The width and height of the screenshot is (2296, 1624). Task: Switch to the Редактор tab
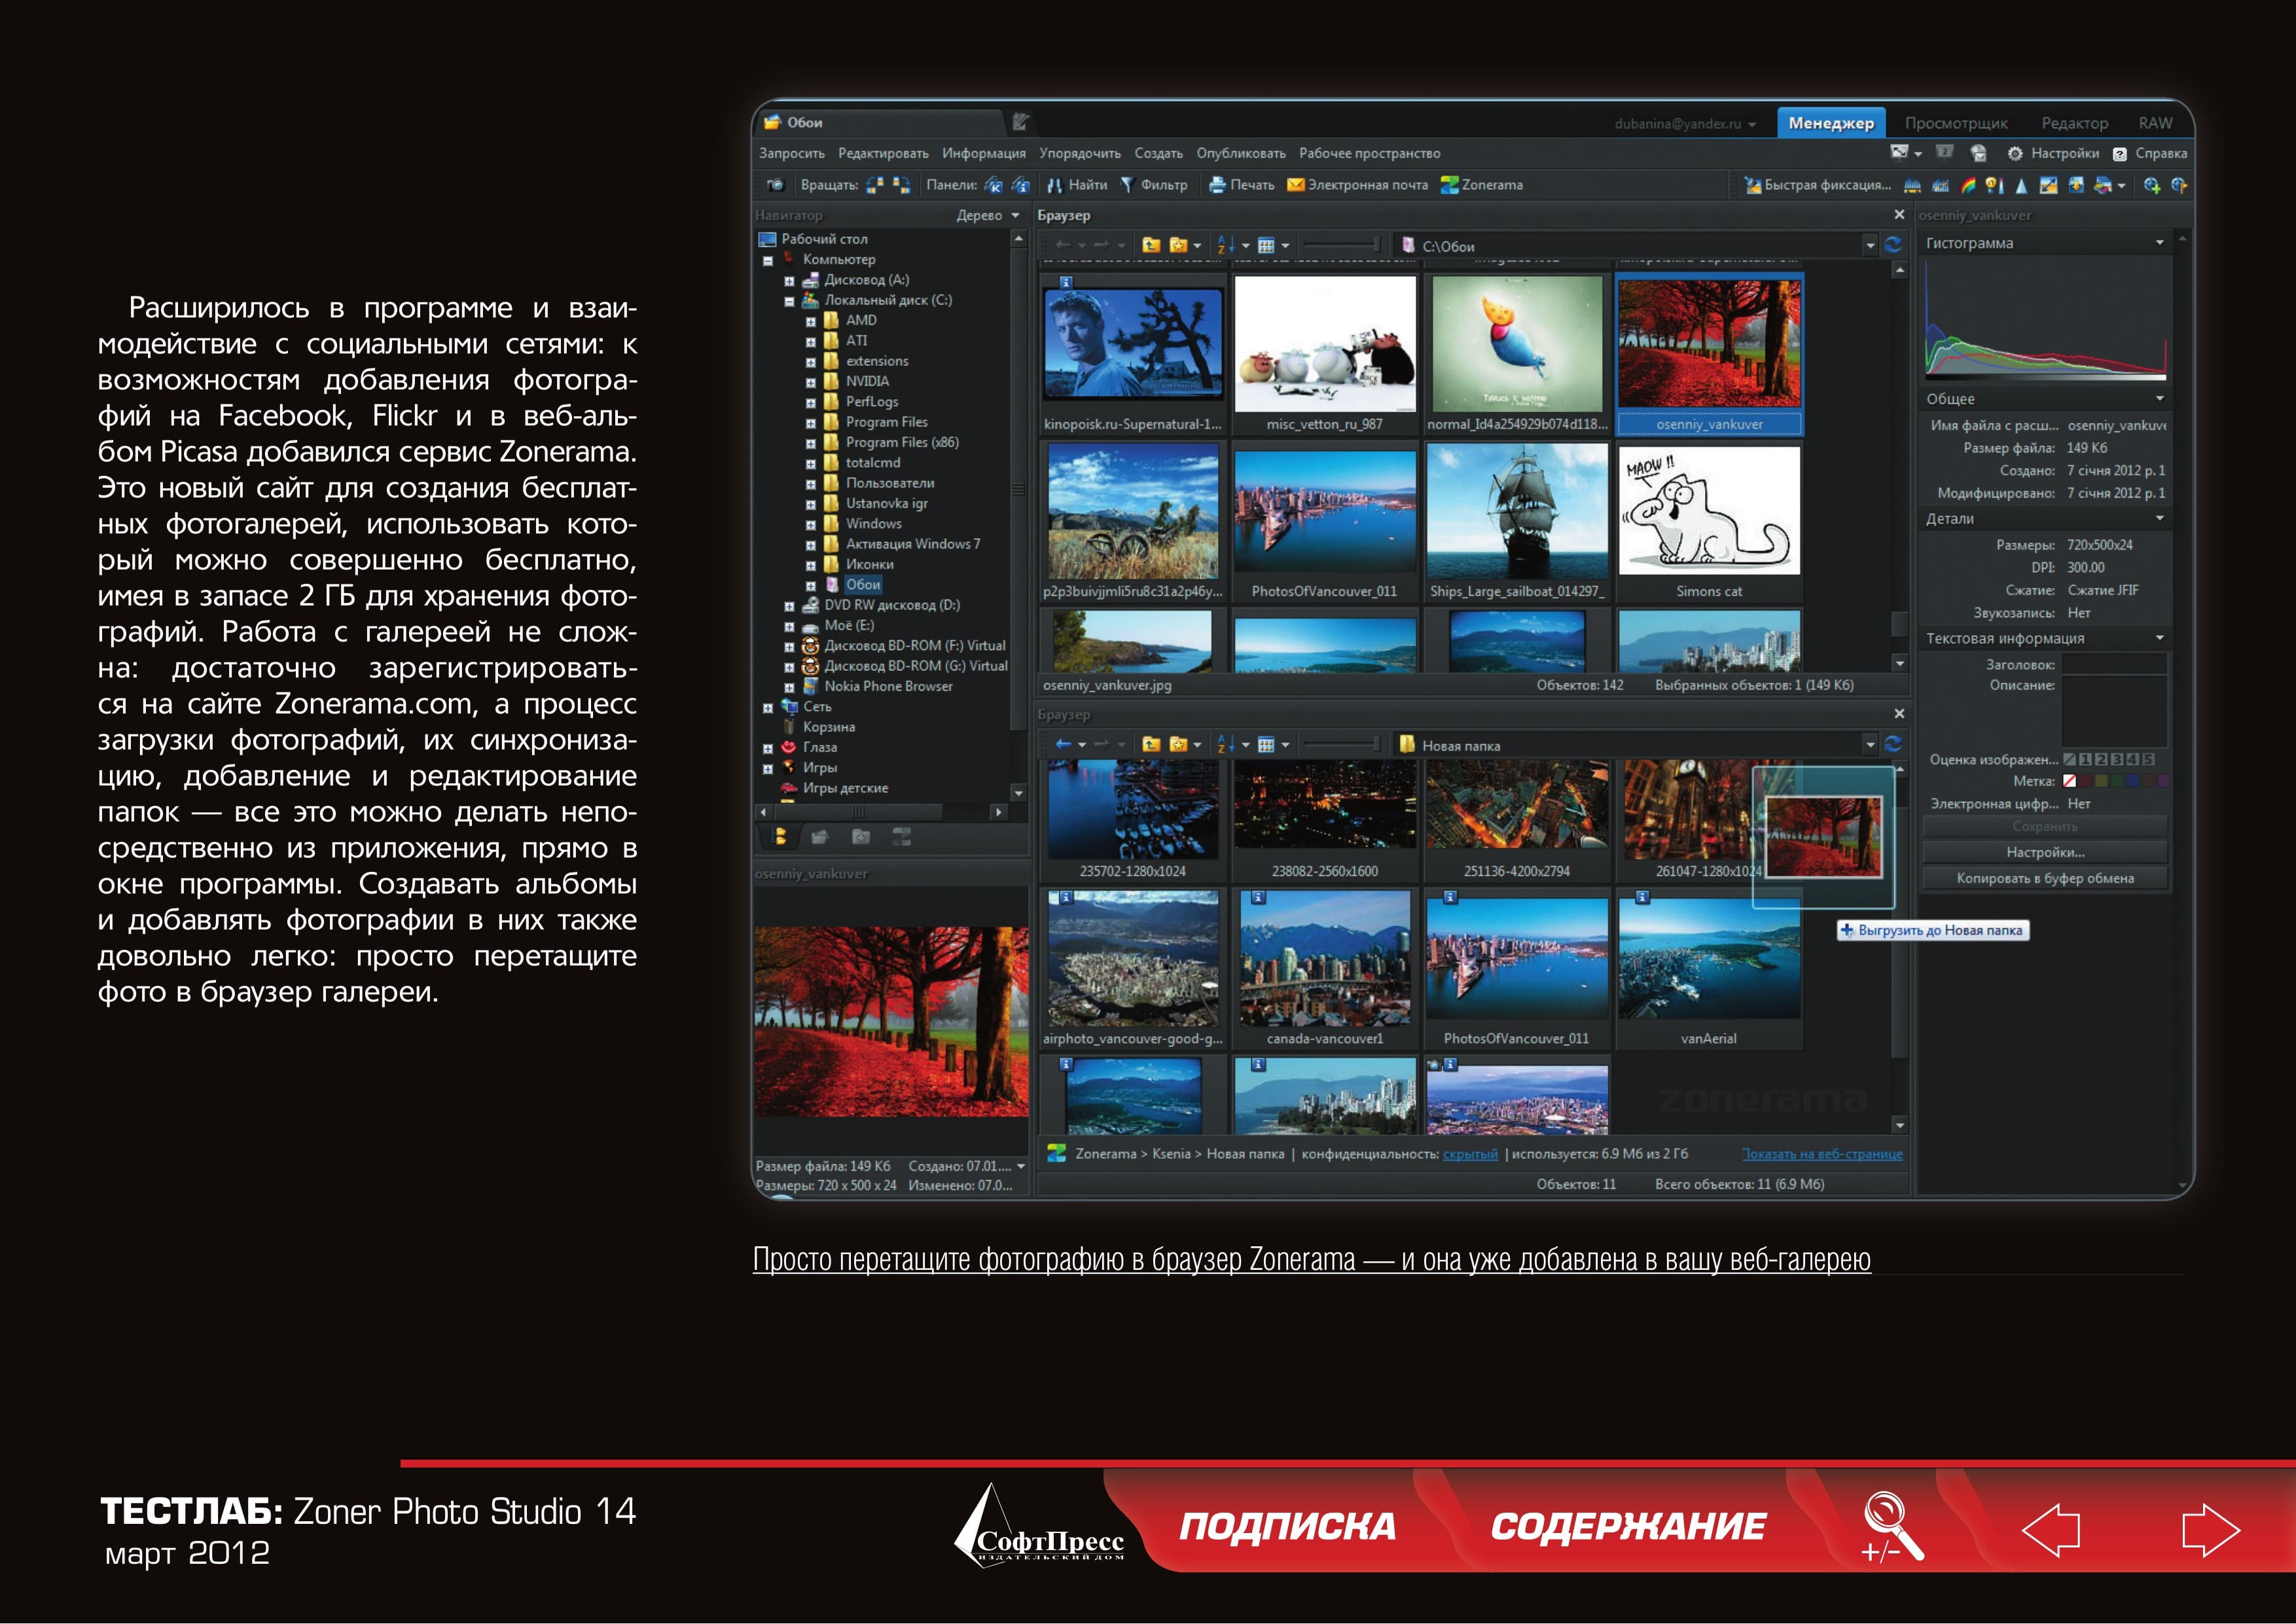pyautogui.click(x=2074, y=123)
